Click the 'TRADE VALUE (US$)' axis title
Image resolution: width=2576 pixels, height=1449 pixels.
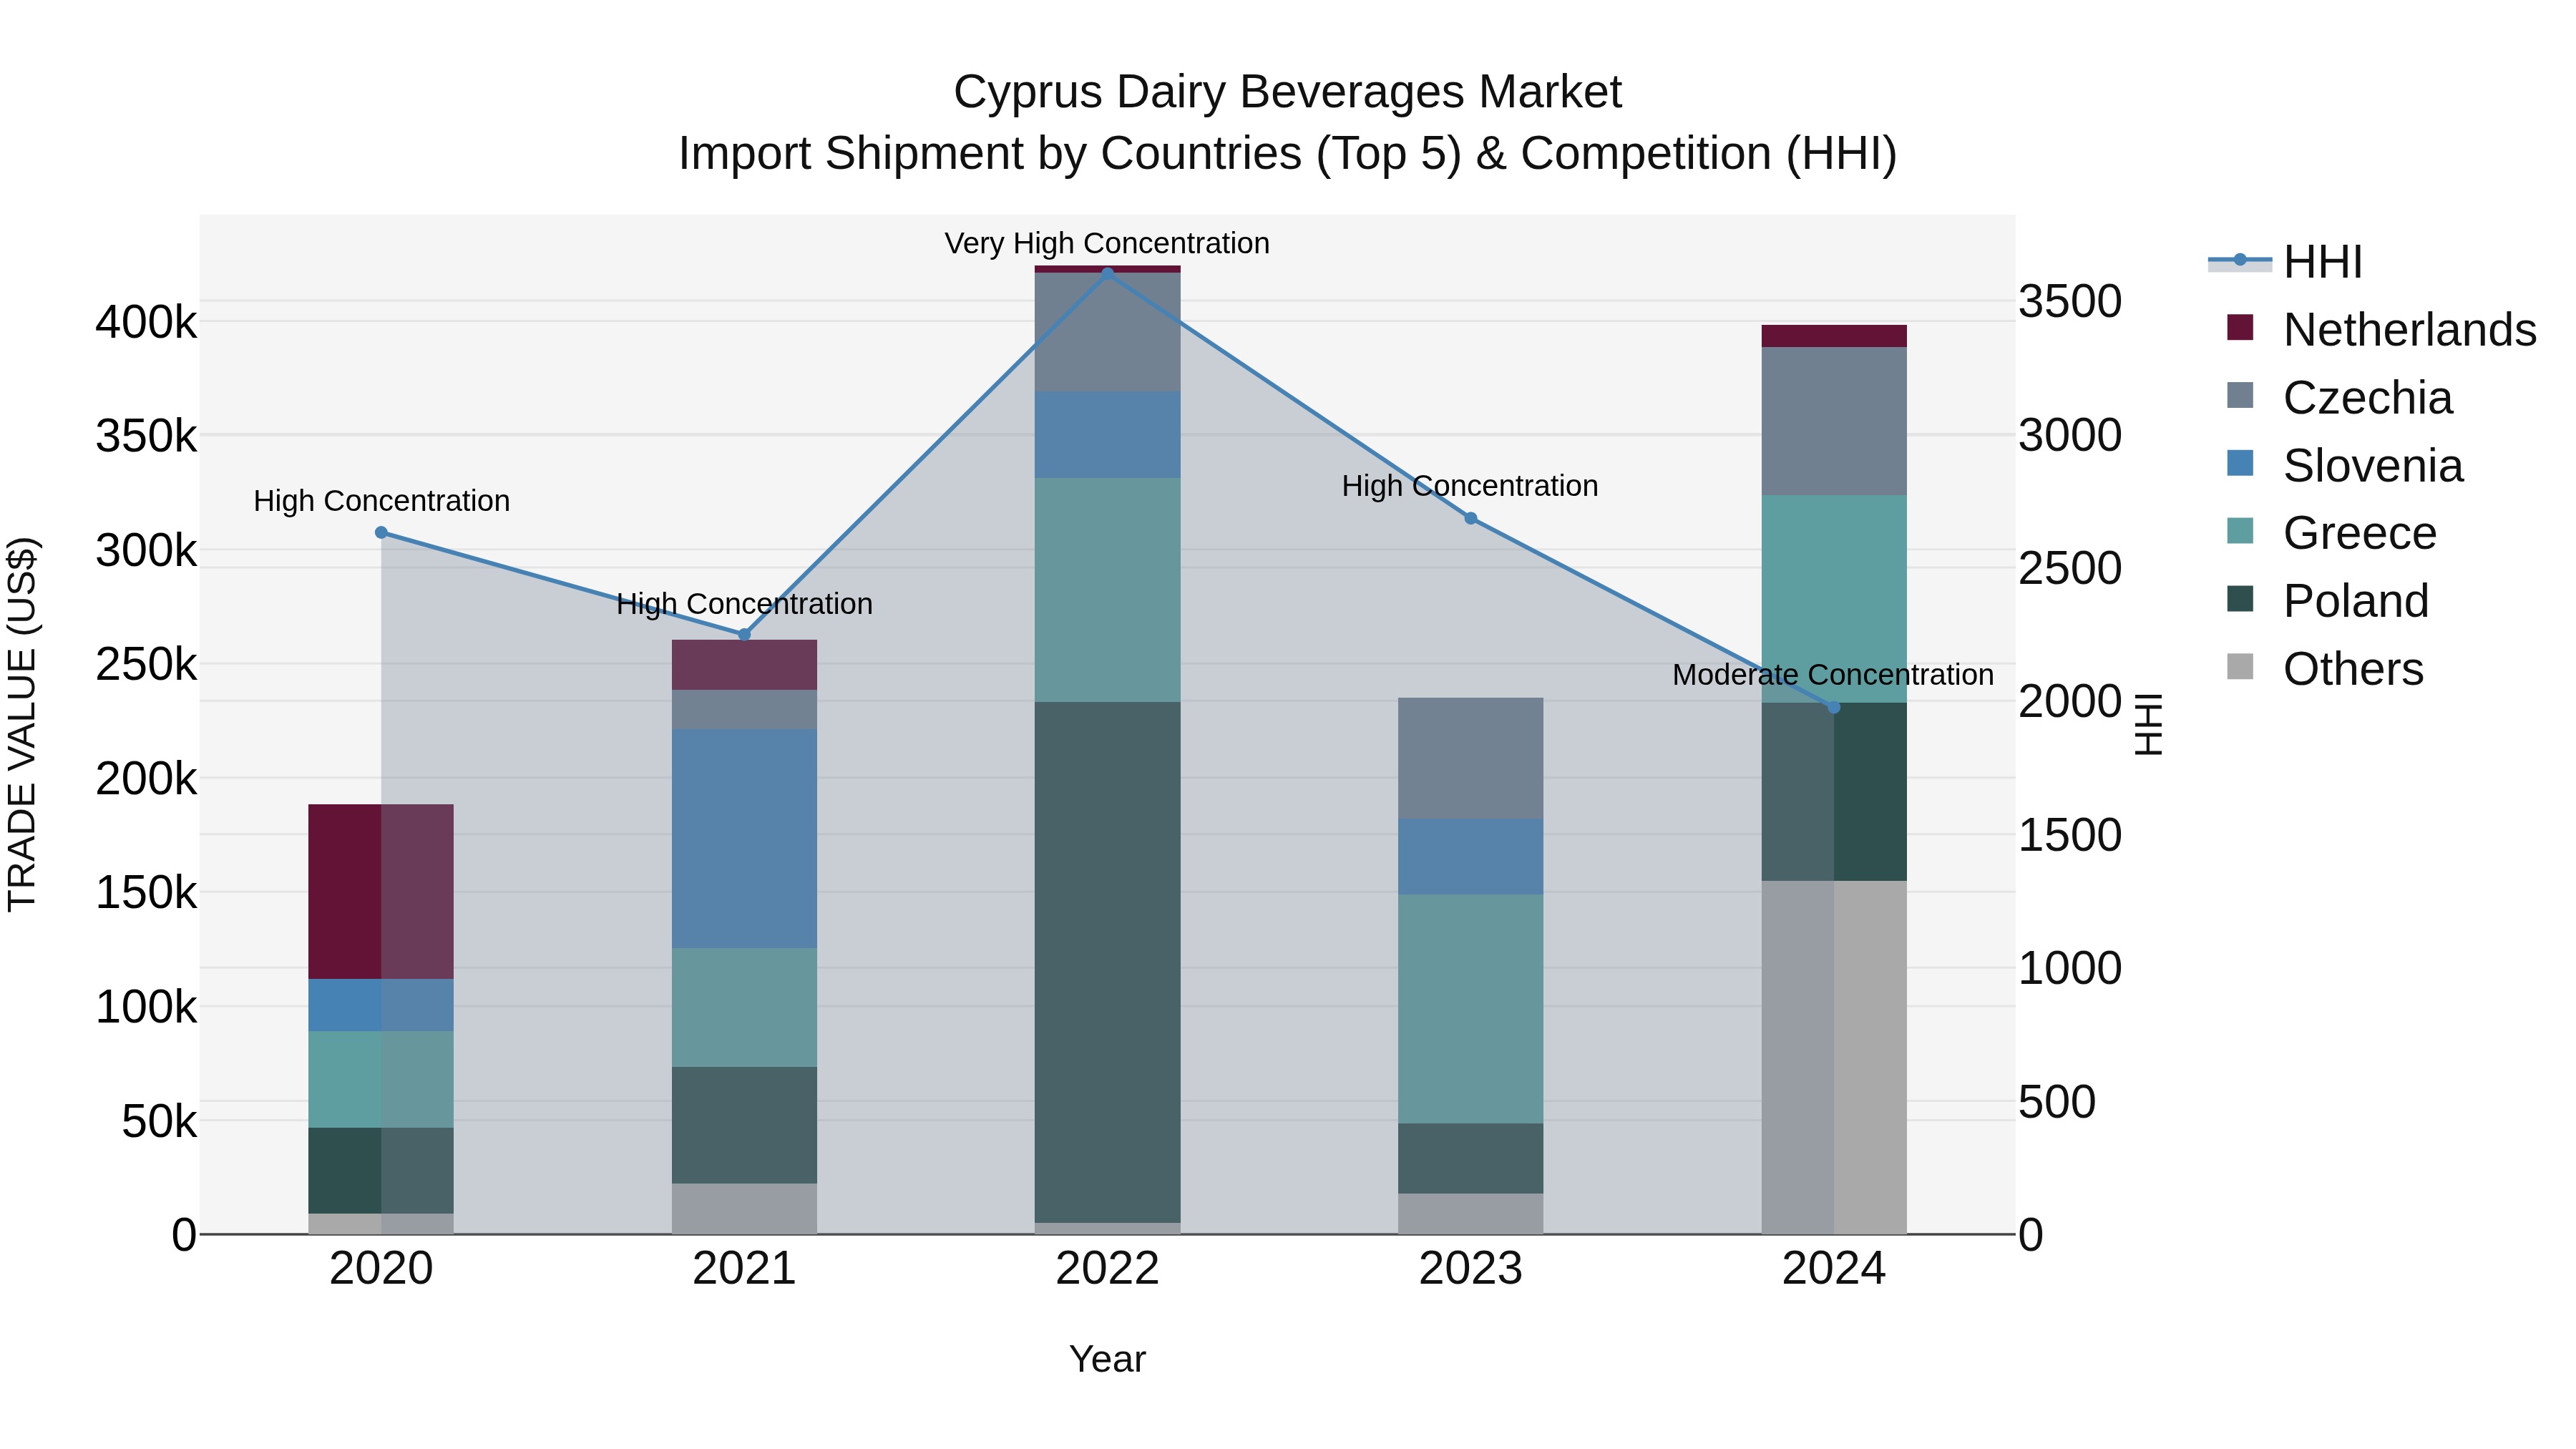22,724
